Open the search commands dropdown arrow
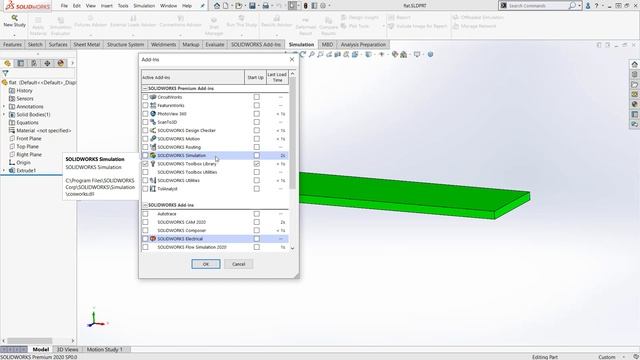This screenshot has height=360, width=640. (x=580, y=6)
